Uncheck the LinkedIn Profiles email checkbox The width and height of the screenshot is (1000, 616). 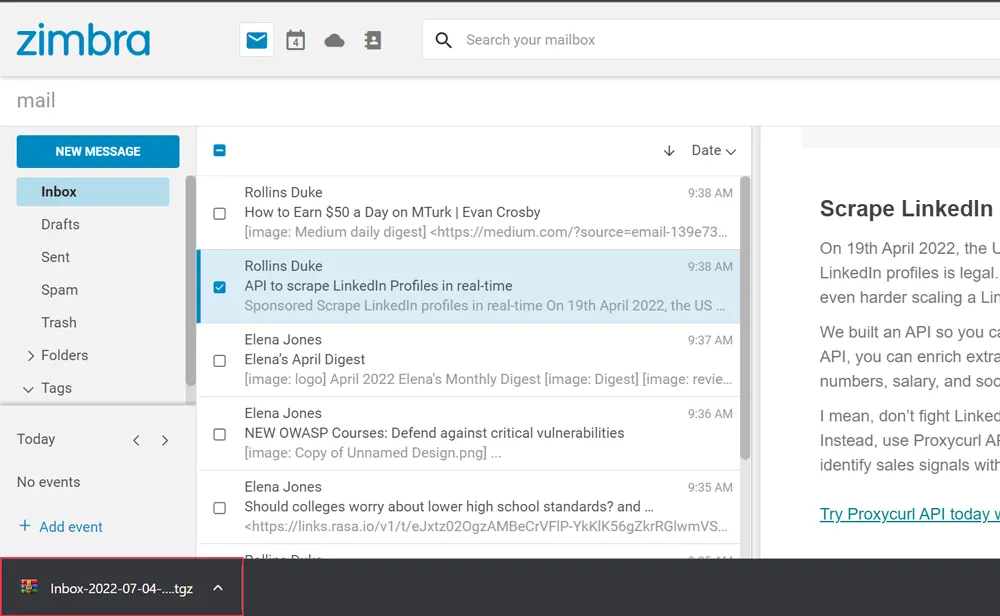220,287
